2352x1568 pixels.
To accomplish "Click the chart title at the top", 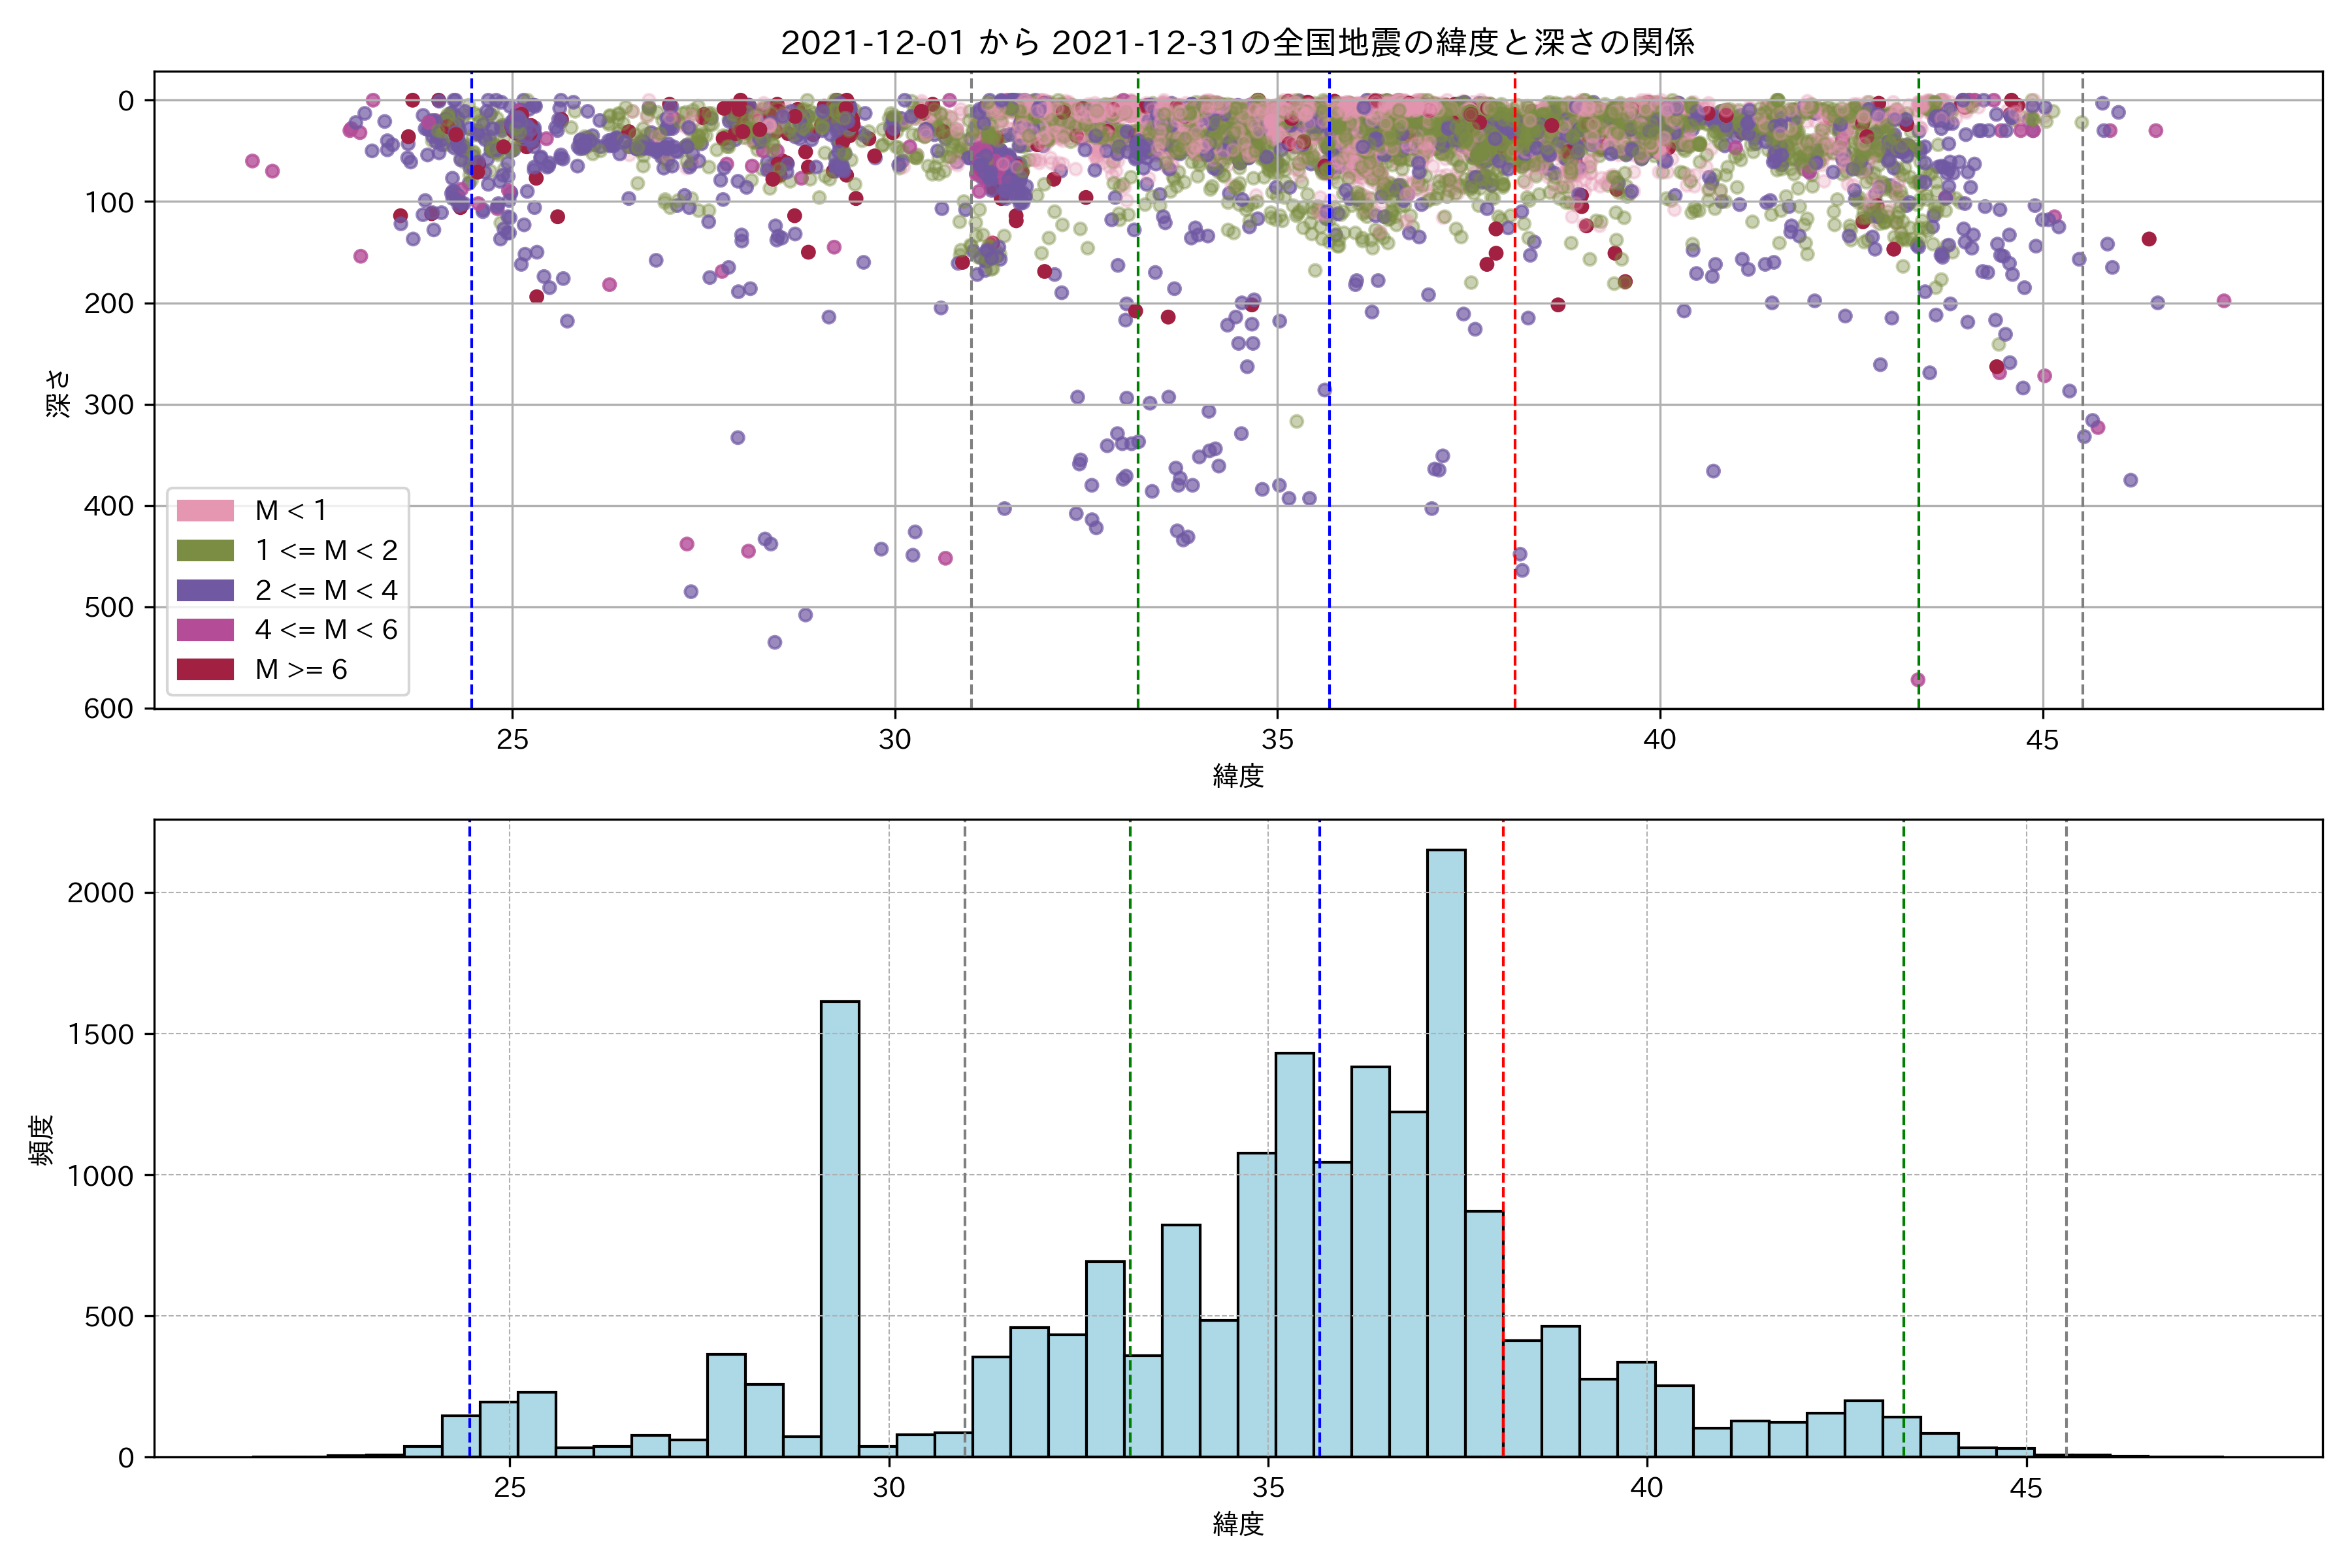I will 1237,42.
